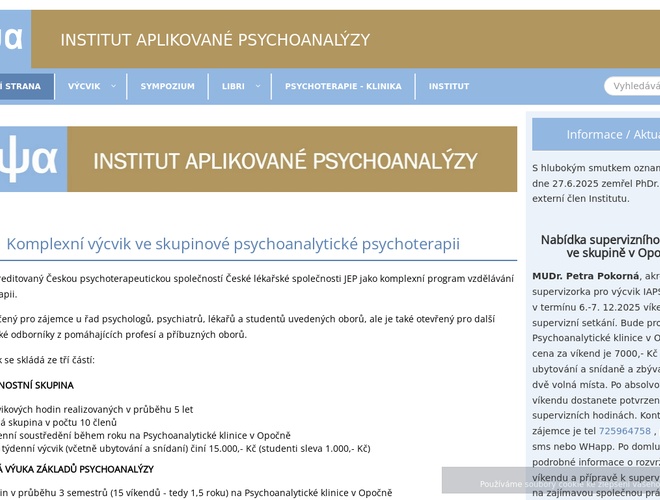Image resolution: width=660 pixels, height=500 pixels.
Task: Click the psi-alpha symbol in content banner
Action: (x=30, y=160)
